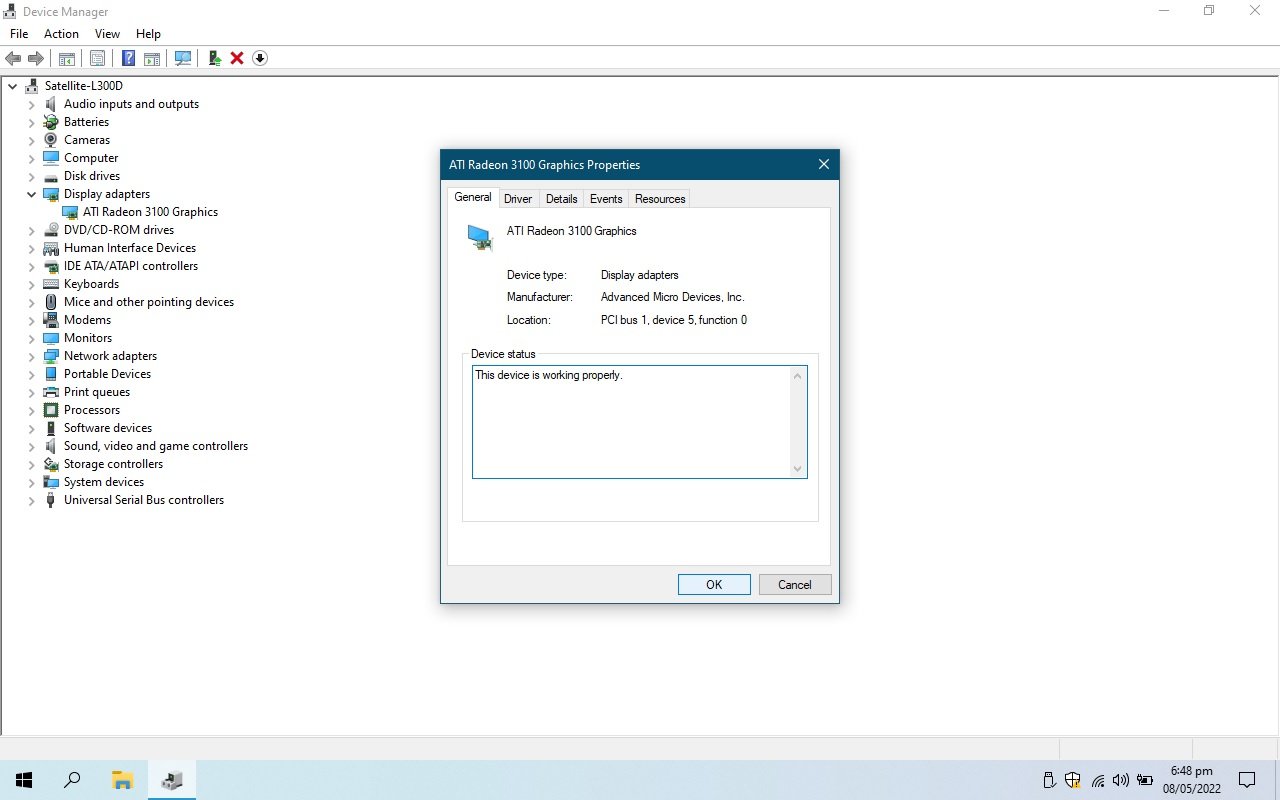Viewport: 1280px width, 800px height.
Task: Click the Scan for hardware changes toolbar icon
Action: click(183, 58)
